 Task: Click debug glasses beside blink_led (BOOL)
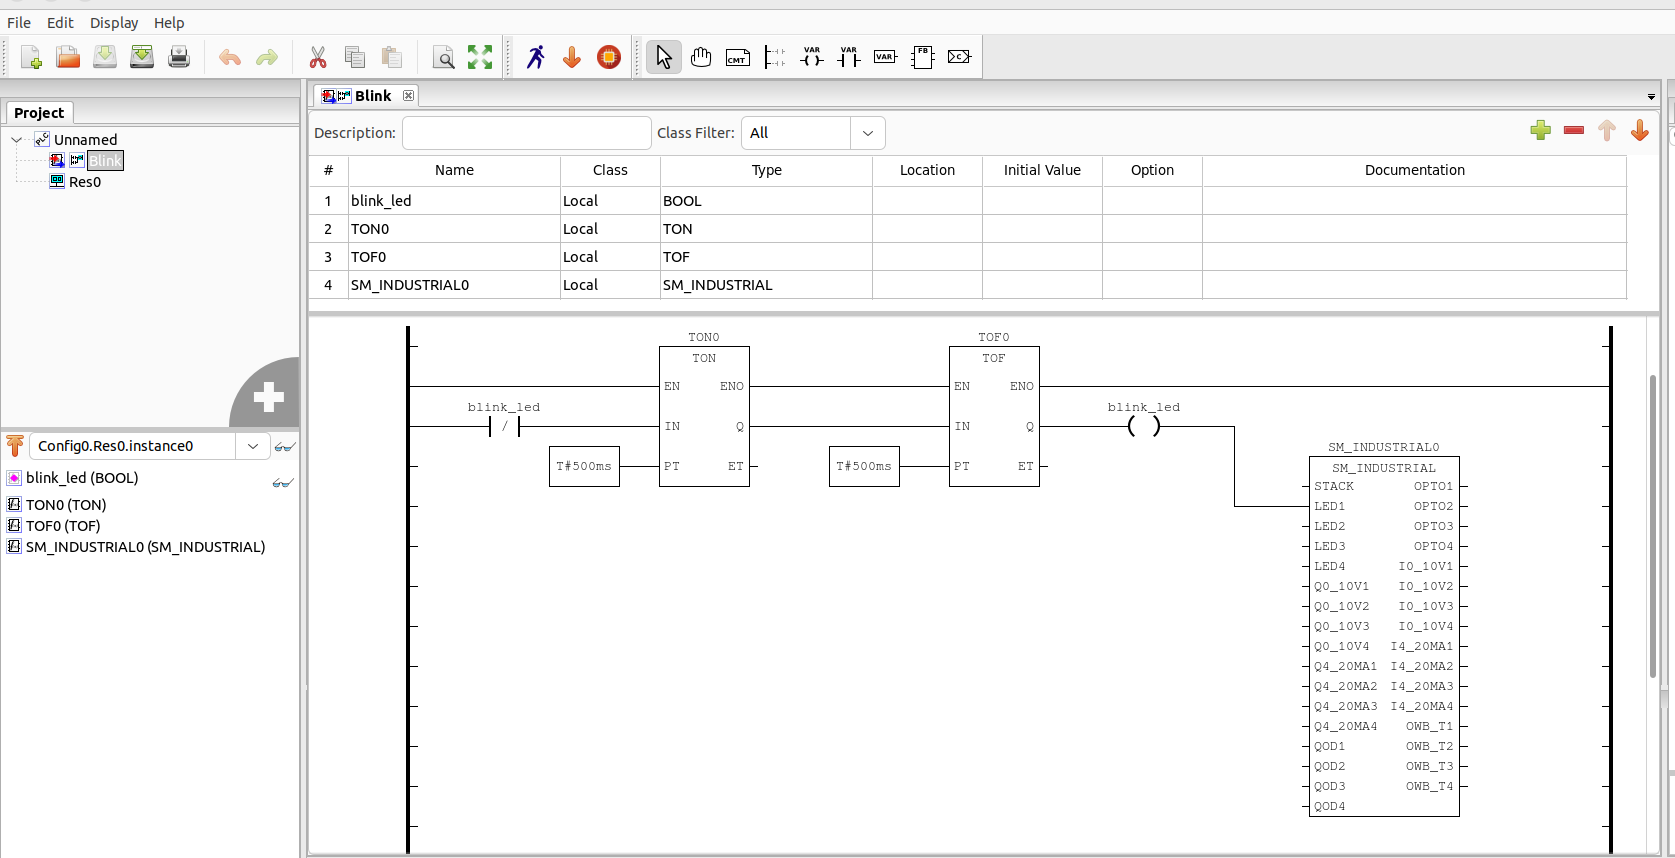(283, 482)
